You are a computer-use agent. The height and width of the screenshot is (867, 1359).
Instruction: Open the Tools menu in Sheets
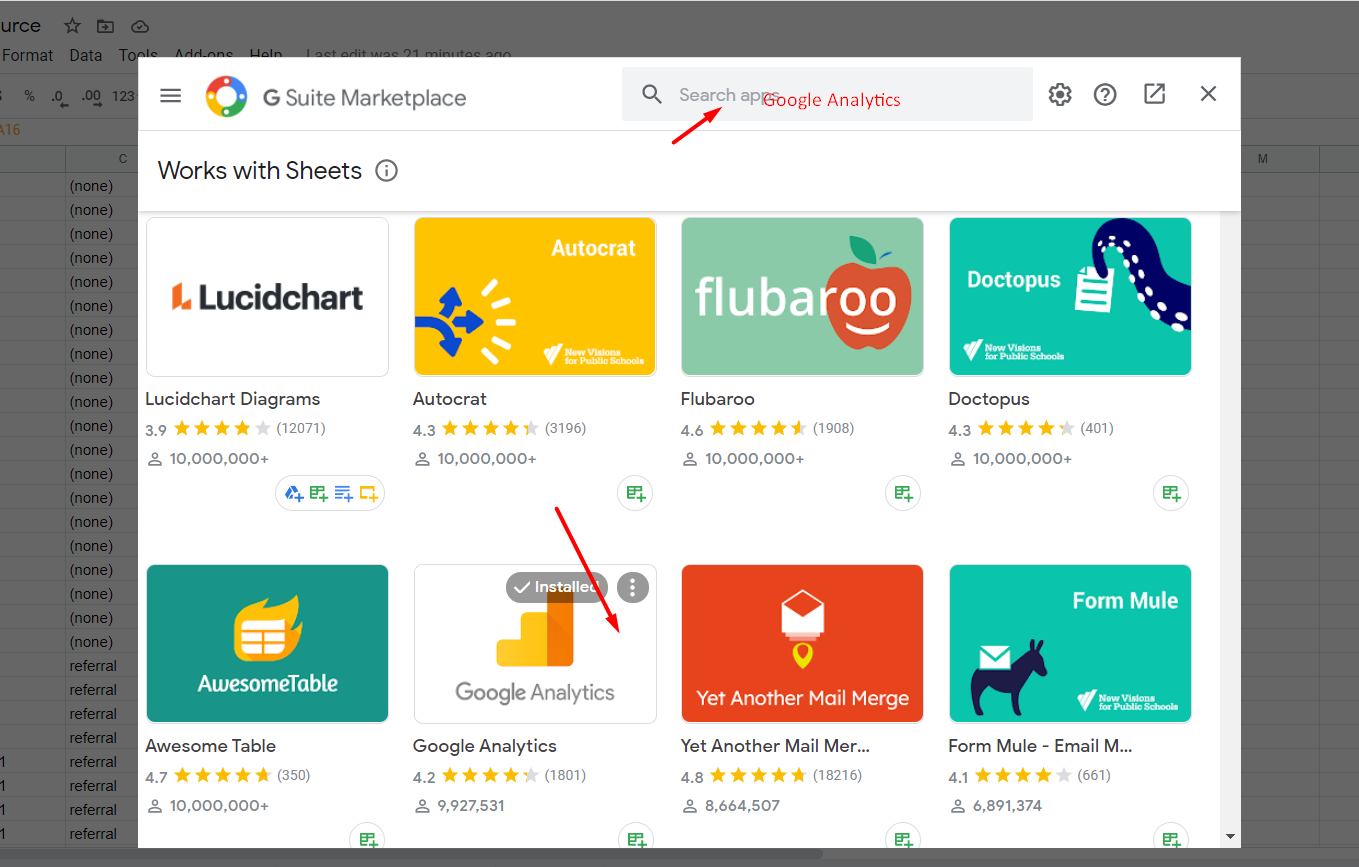(x=138, y=55)
